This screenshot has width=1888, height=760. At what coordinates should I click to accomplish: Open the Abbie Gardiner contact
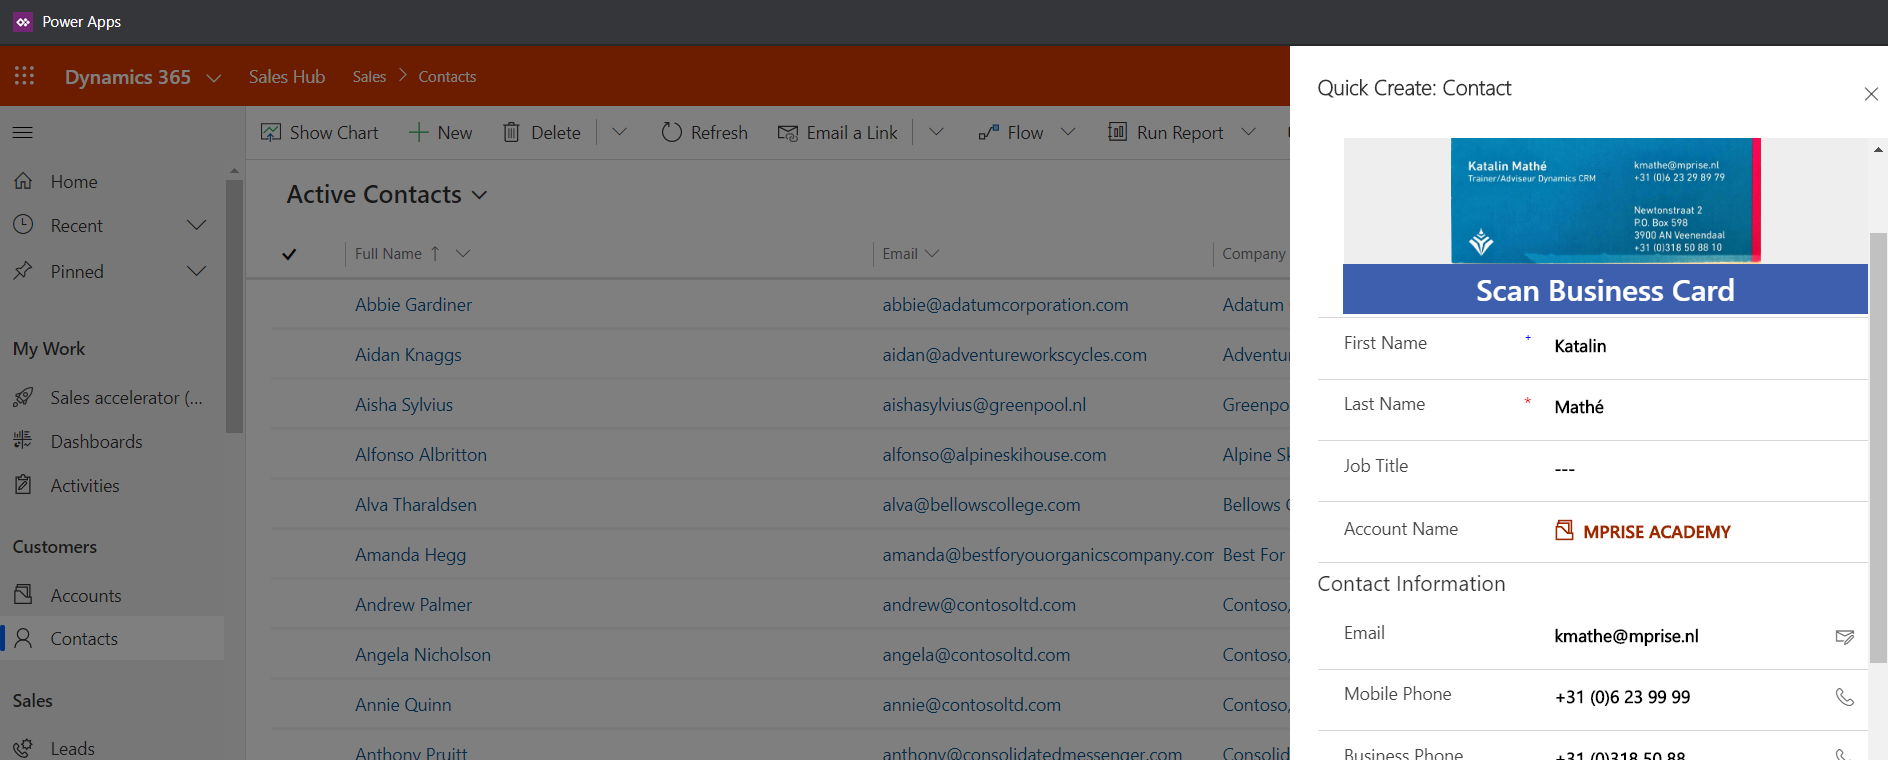413,305
